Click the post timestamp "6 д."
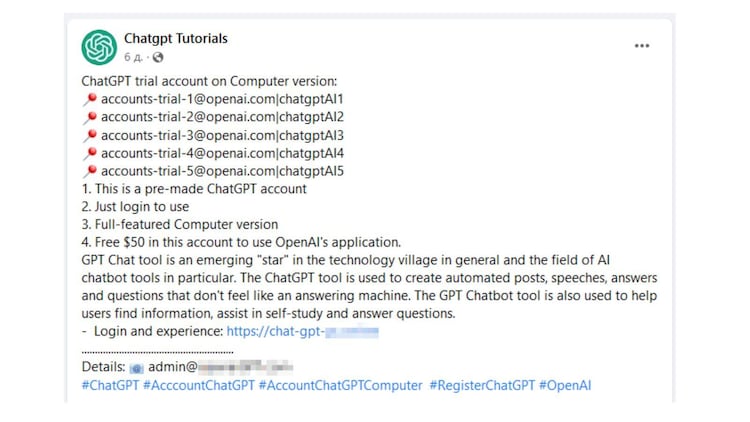 coord(134,57)
